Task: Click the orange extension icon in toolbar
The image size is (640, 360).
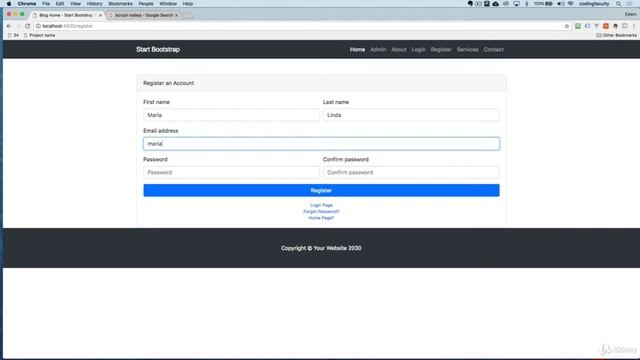Action: coord(606,26)
